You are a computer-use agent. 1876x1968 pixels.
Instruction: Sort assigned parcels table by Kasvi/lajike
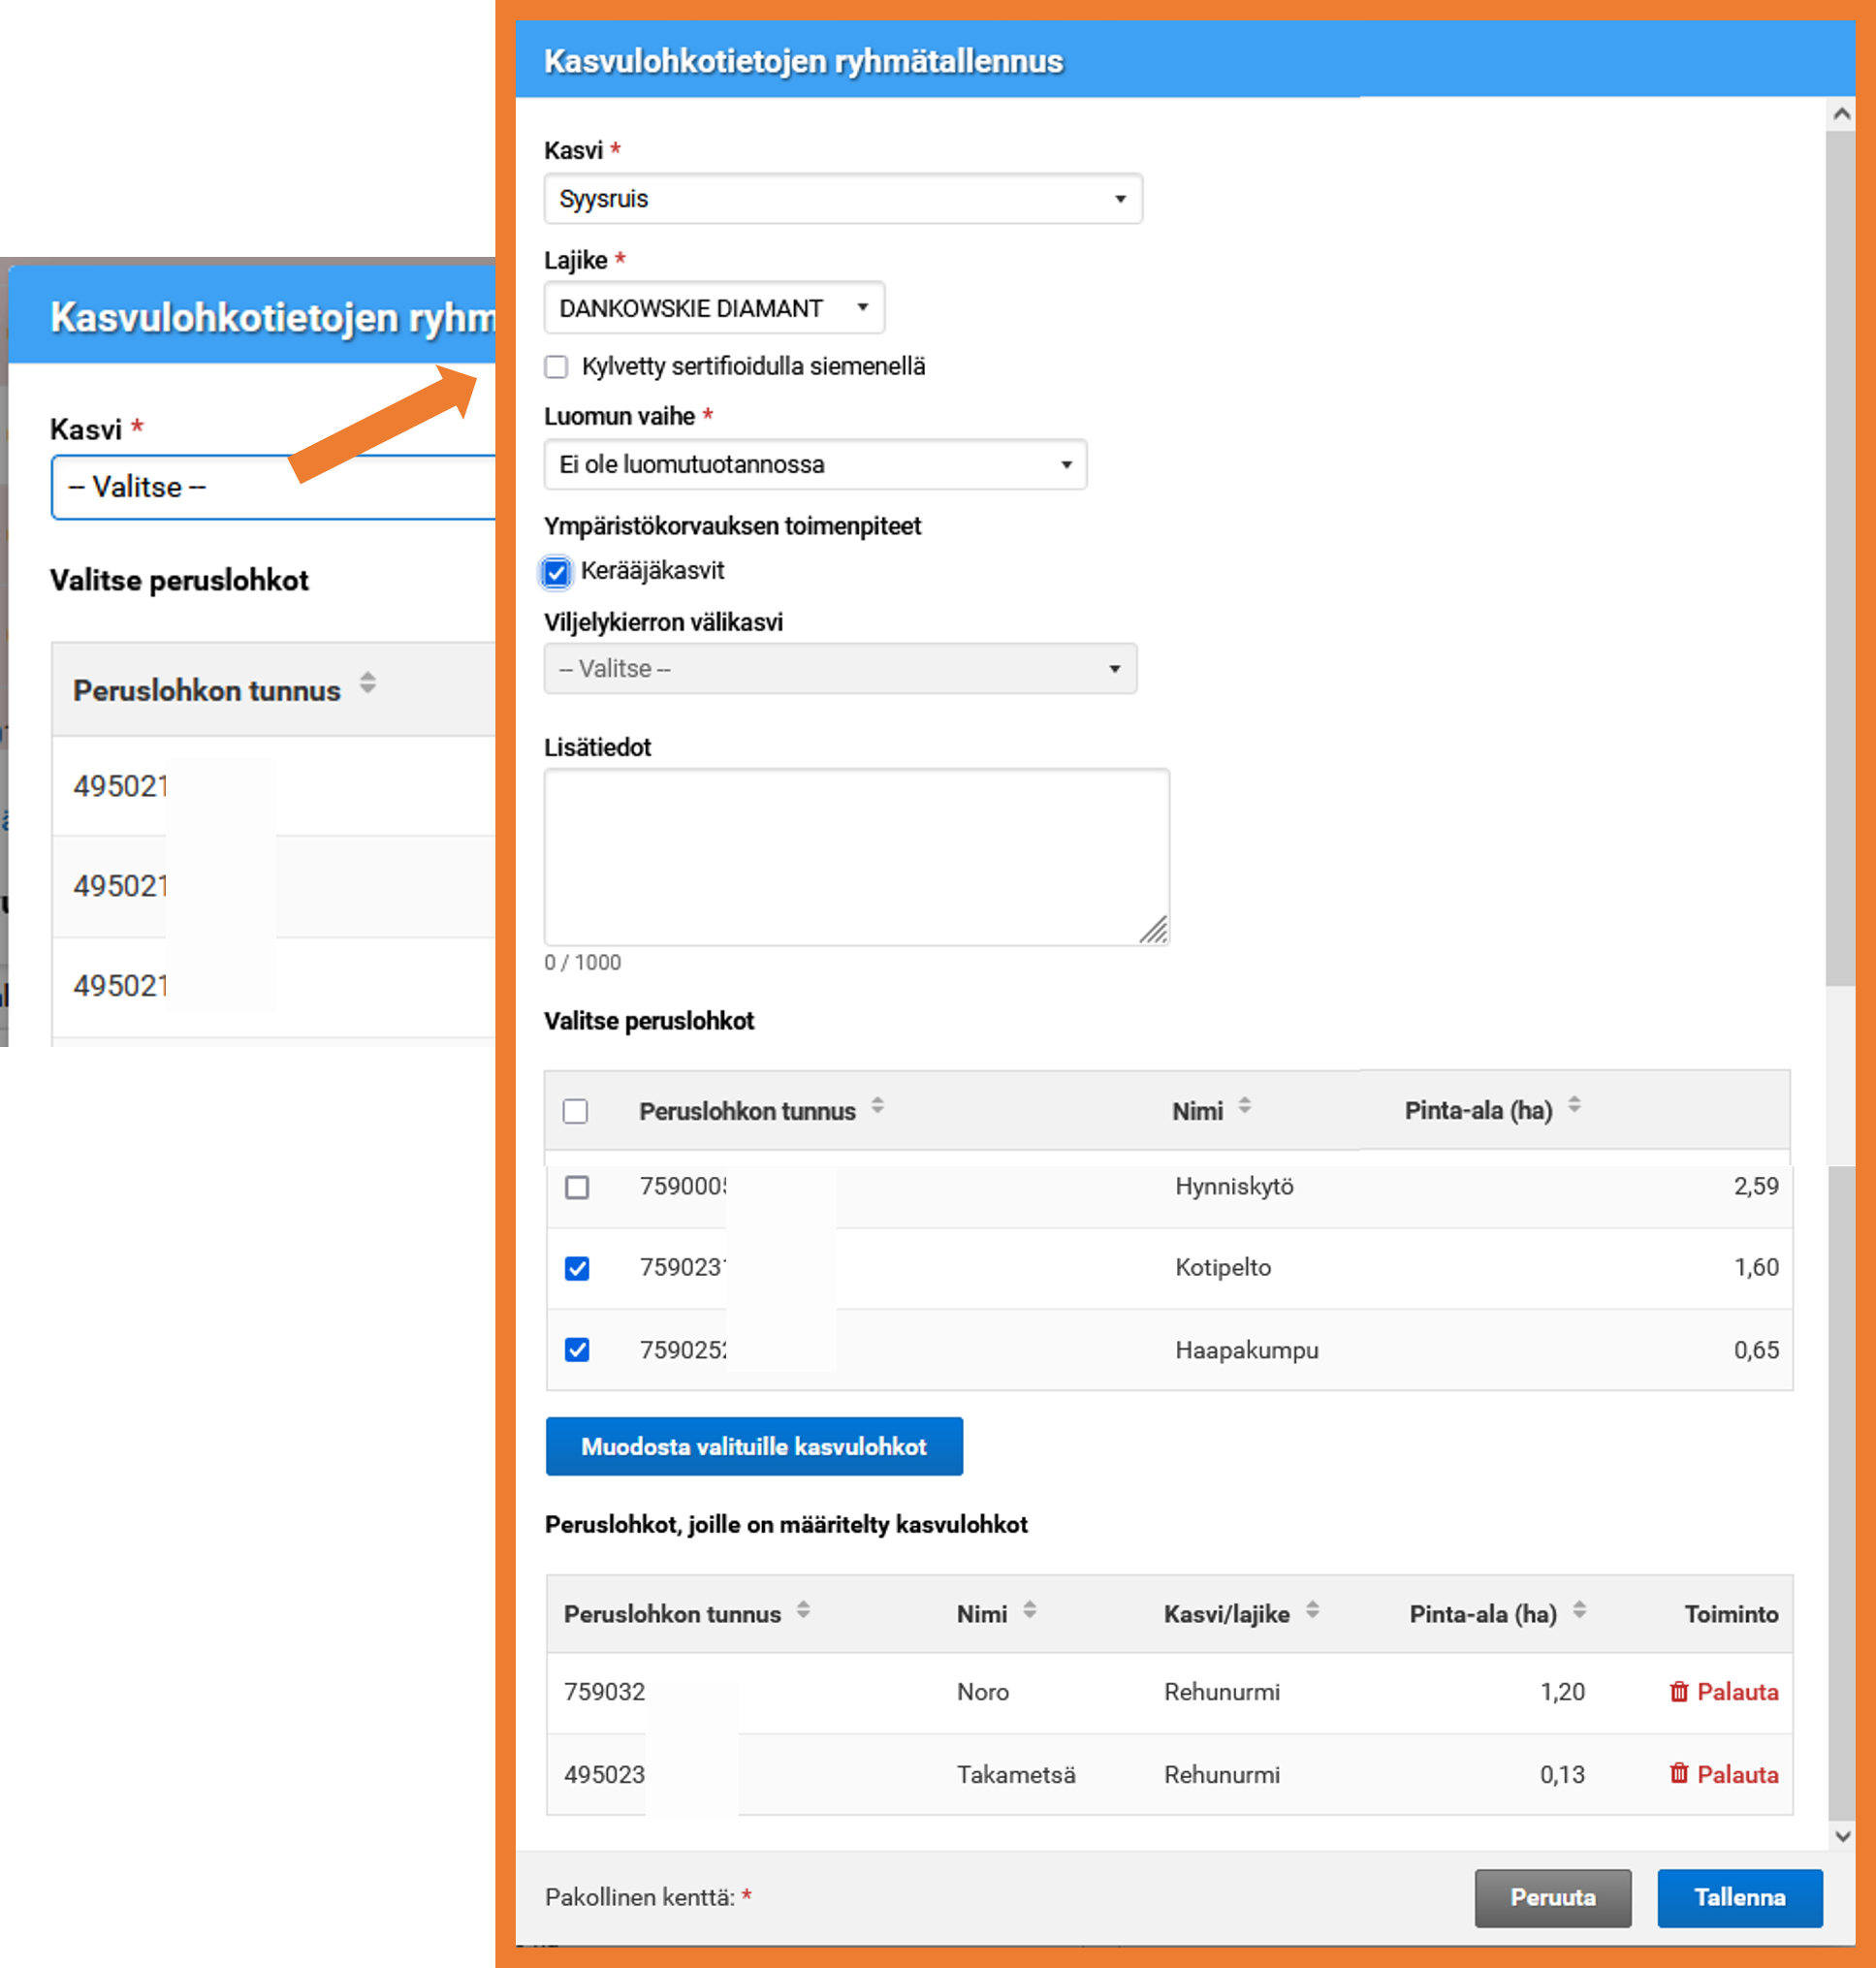[x=1312, y=1610]
